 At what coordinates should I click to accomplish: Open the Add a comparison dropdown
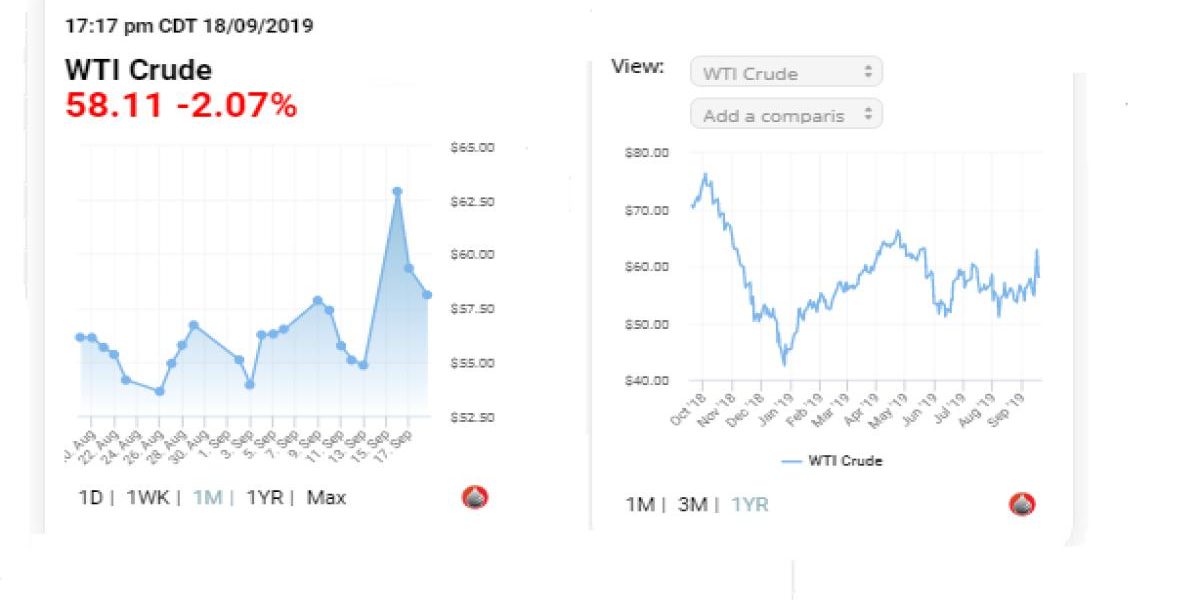point(786,115)
